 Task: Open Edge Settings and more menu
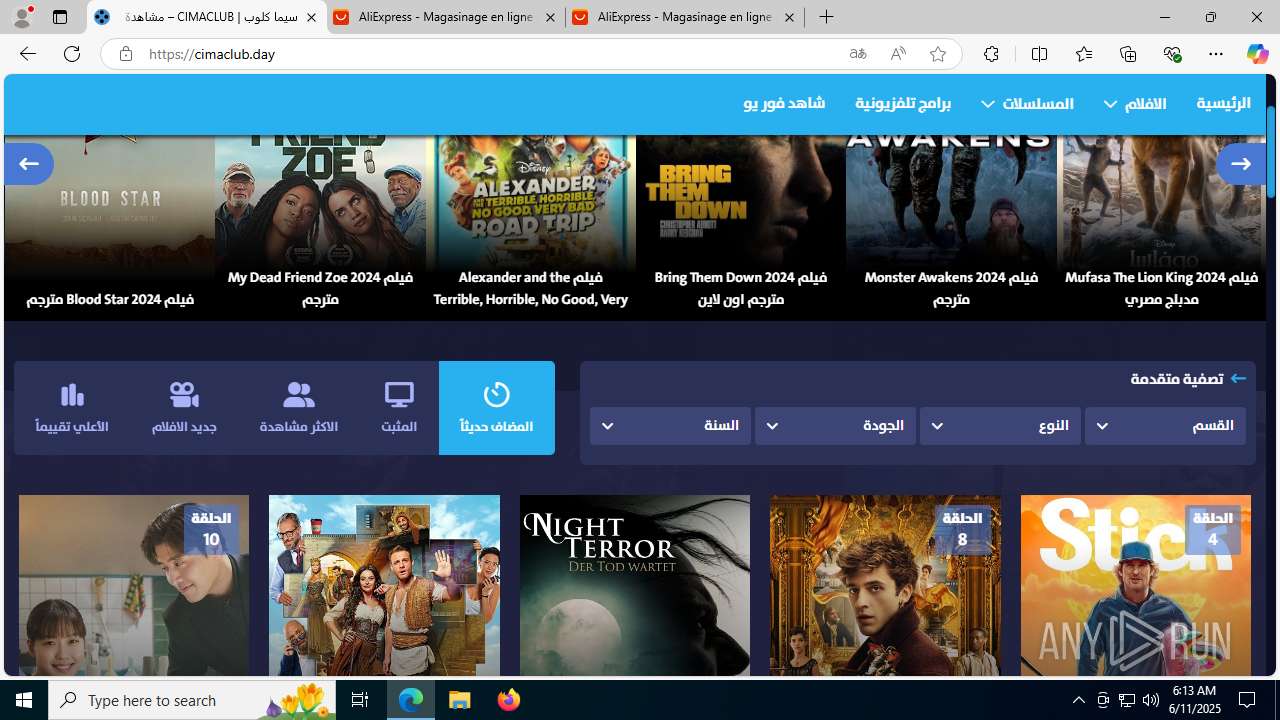(x=1216, y=54)
